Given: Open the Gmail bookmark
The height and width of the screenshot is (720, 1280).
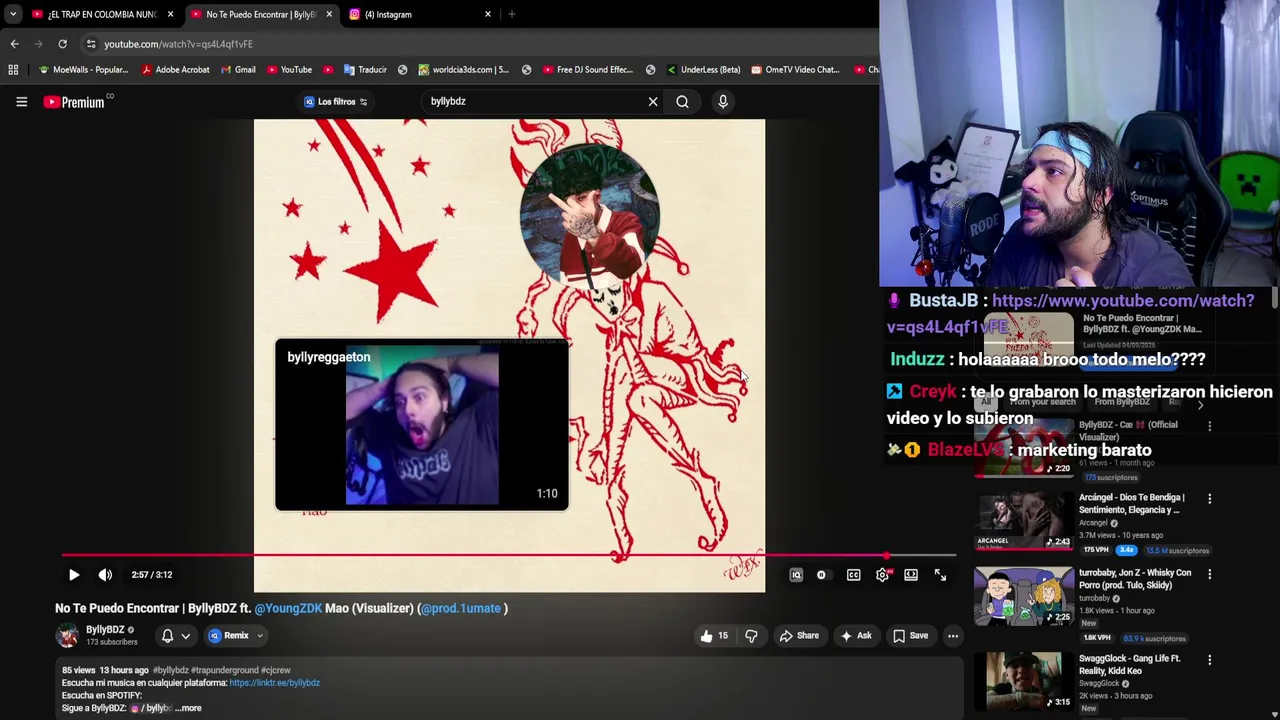Looking at the screenshot, I should click(x=238, y=70).
